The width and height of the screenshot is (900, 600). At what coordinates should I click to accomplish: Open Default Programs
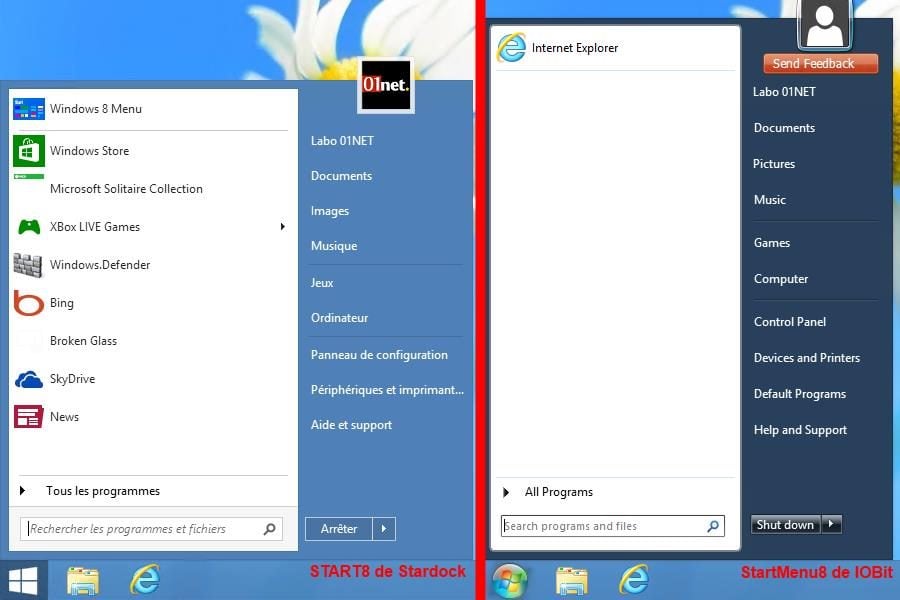pyautogui.click(x=800, y=394)
